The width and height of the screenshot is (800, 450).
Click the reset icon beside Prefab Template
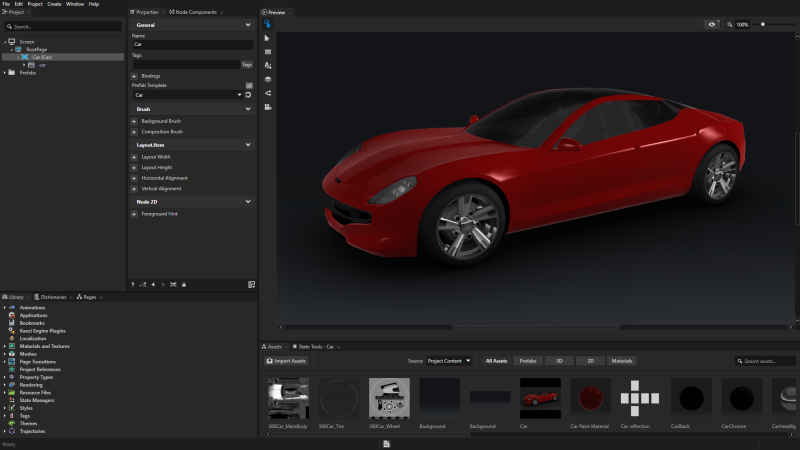point(248,95)
